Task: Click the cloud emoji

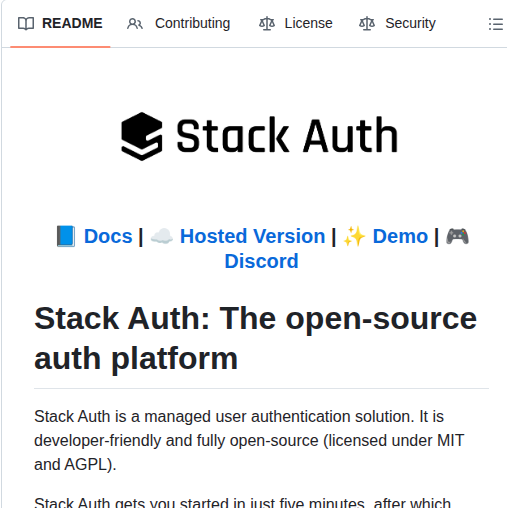Action: click(162, 236)
